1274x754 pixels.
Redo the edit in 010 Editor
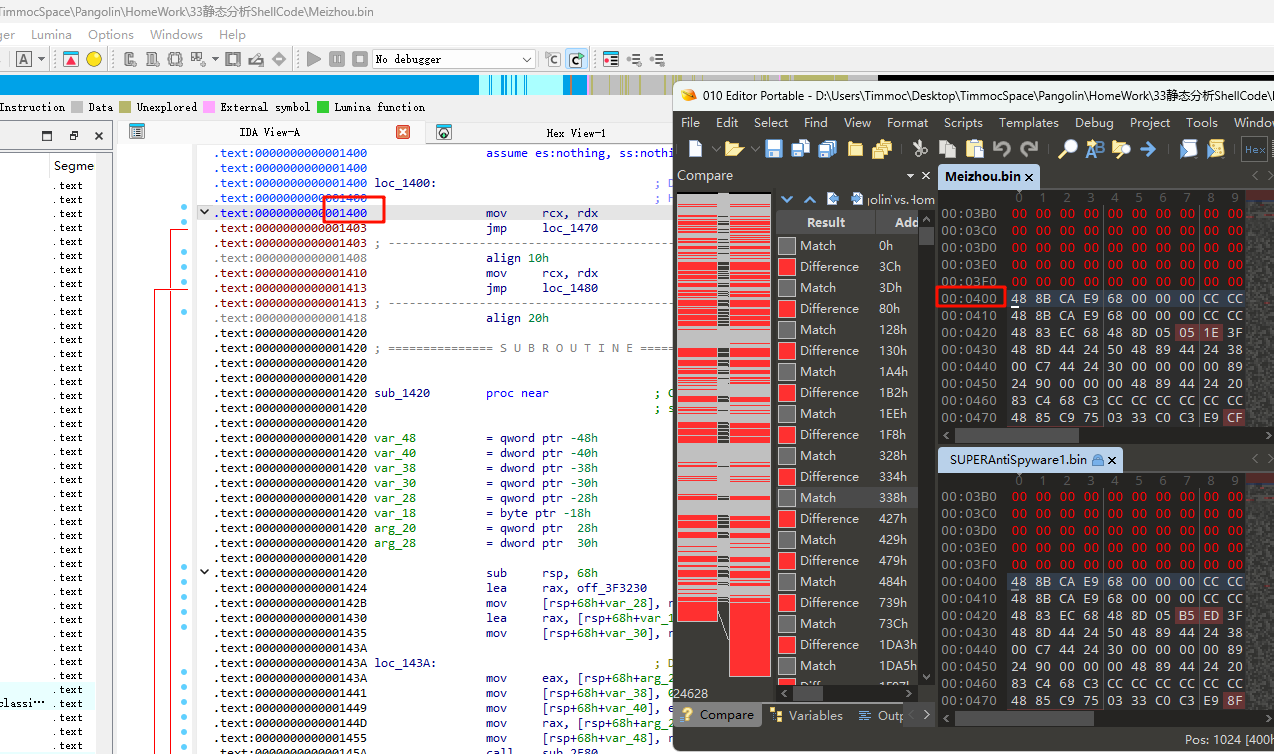point(1029,149)
